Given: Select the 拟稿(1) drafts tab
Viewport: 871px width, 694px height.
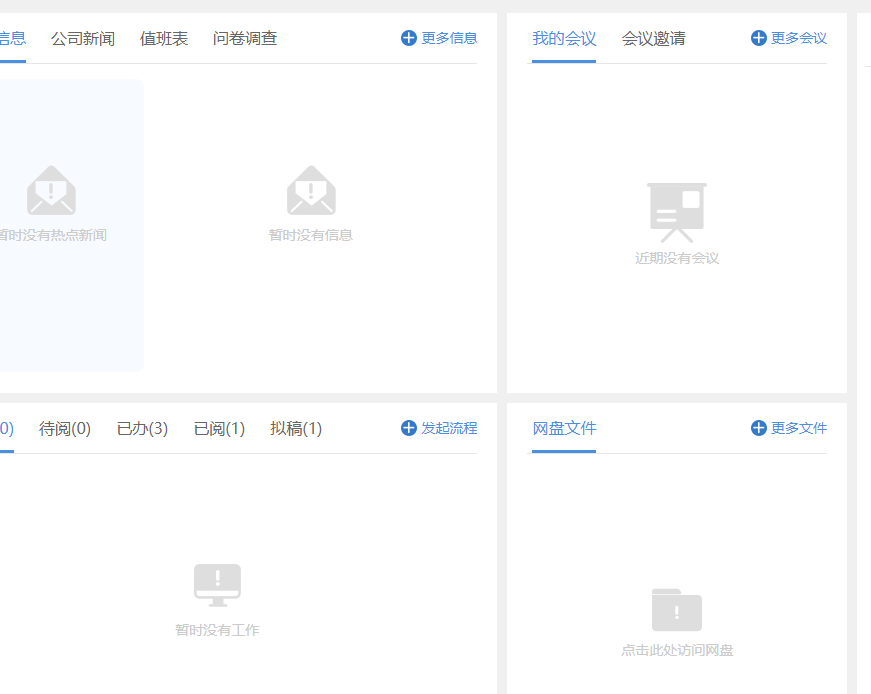Looking at the screenshot, I should click(x=296, y=428).
